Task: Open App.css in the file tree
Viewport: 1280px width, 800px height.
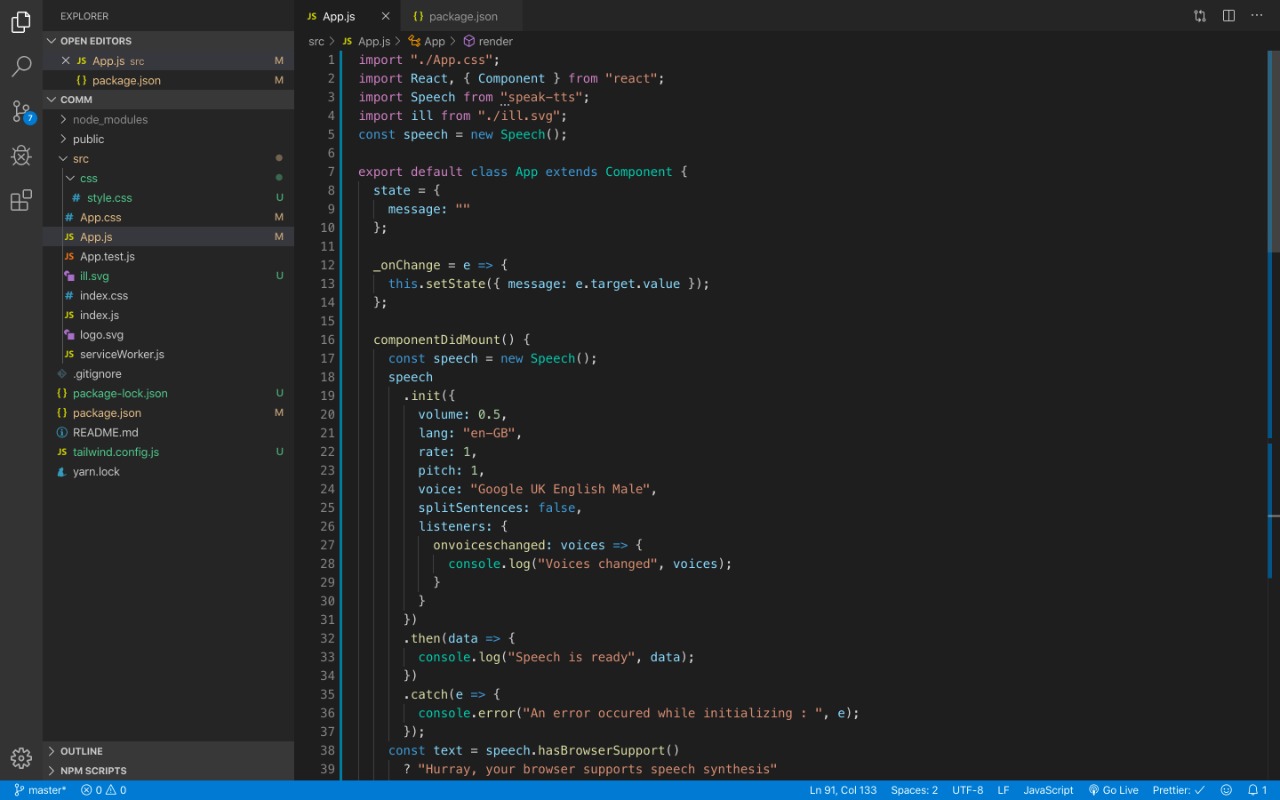Action: (168, 217)
